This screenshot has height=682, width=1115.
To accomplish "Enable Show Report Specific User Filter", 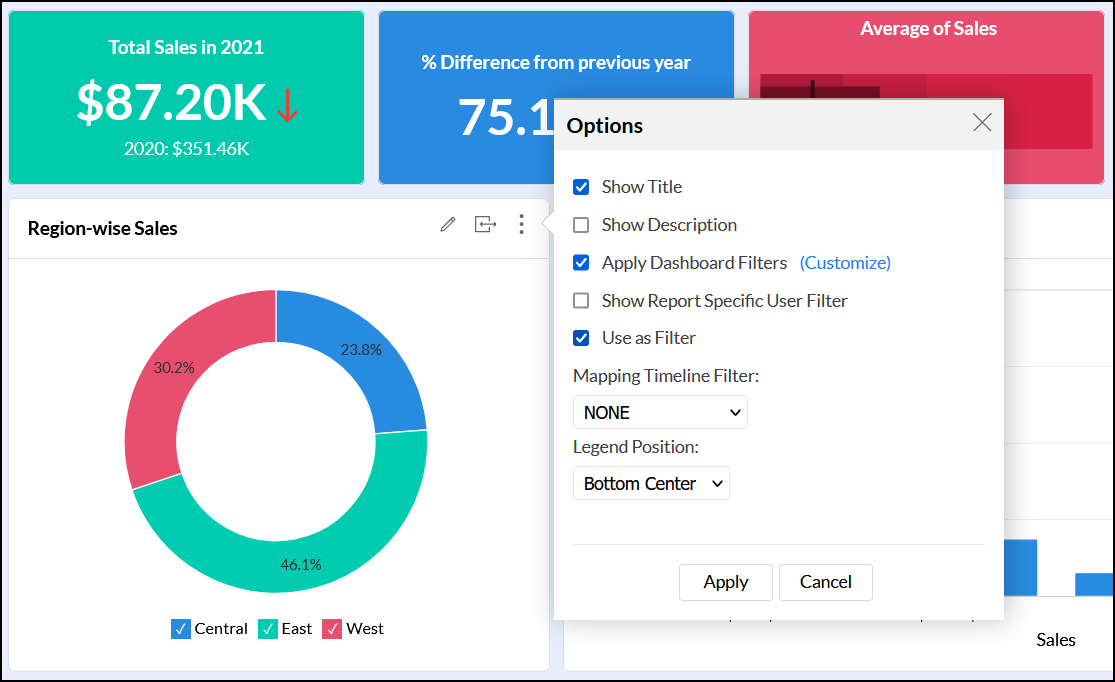I will [581, 301].
